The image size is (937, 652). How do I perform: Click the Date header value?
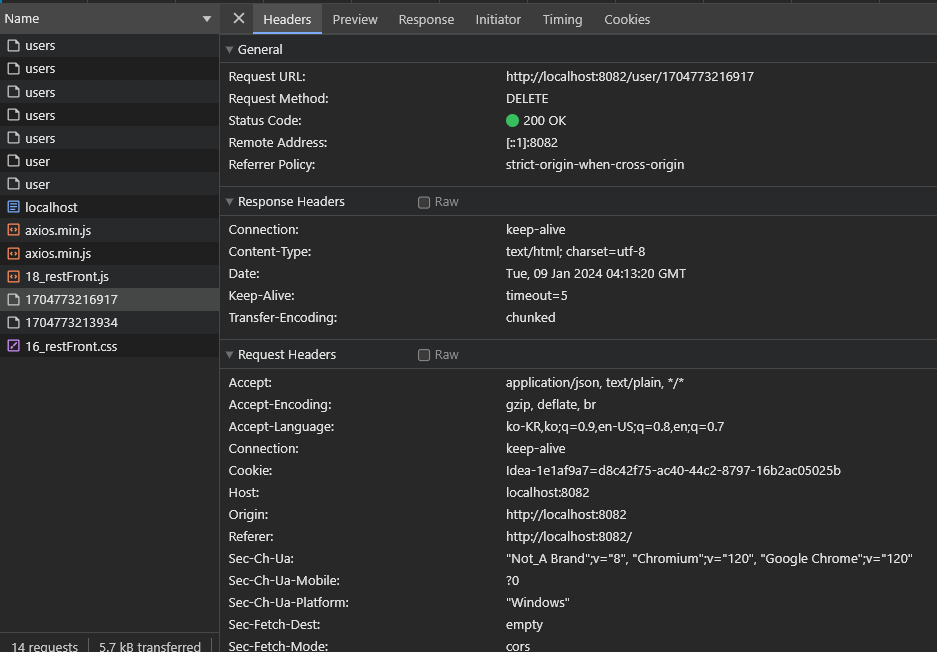click(596, 274)
